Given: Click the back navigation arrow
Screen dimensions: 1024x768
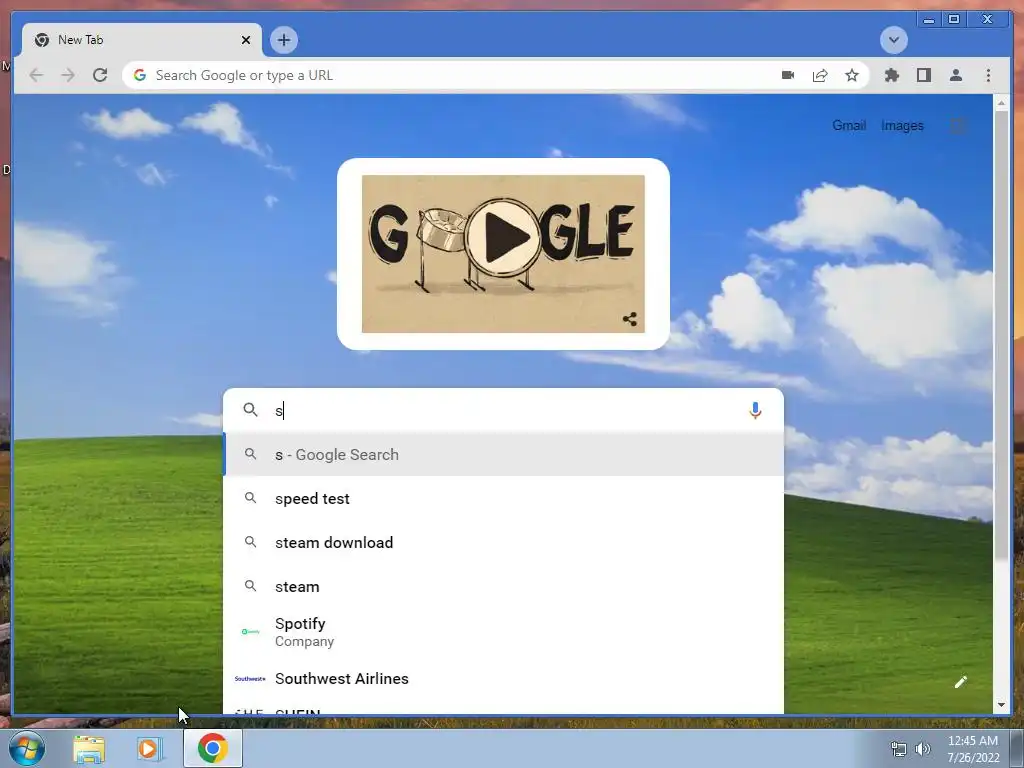Looking at the screenshot, I should [x=37, y=75].
